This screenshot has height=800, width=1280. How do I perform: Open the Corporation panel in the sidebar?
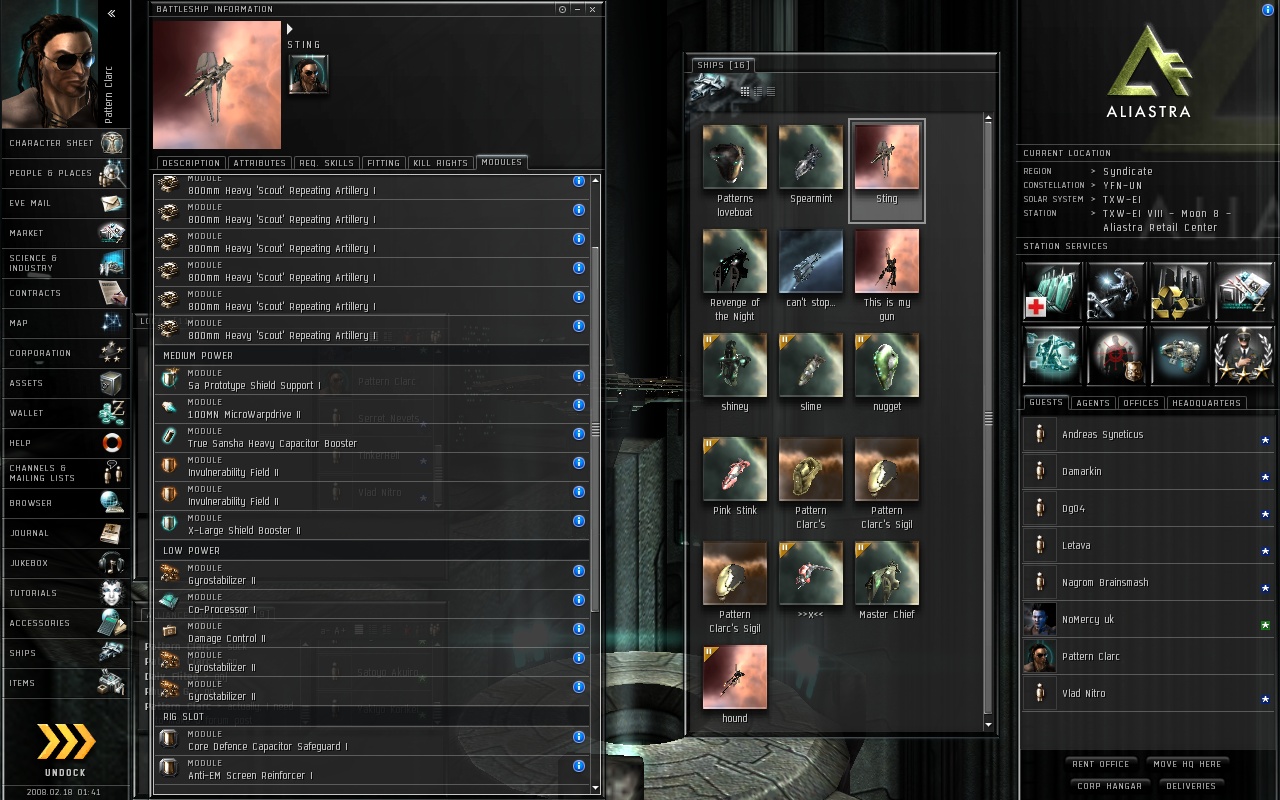(65, 353)
